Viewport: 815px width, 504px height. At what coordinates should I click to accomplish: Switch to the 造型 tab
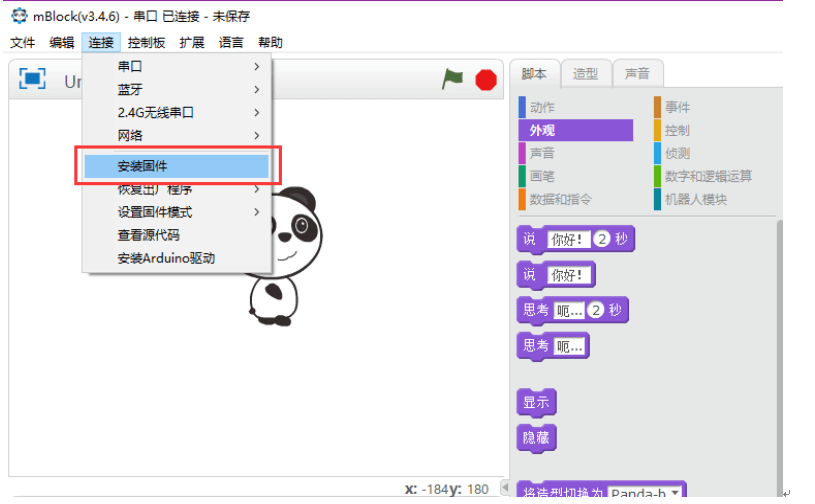click(x=585, y=74)
